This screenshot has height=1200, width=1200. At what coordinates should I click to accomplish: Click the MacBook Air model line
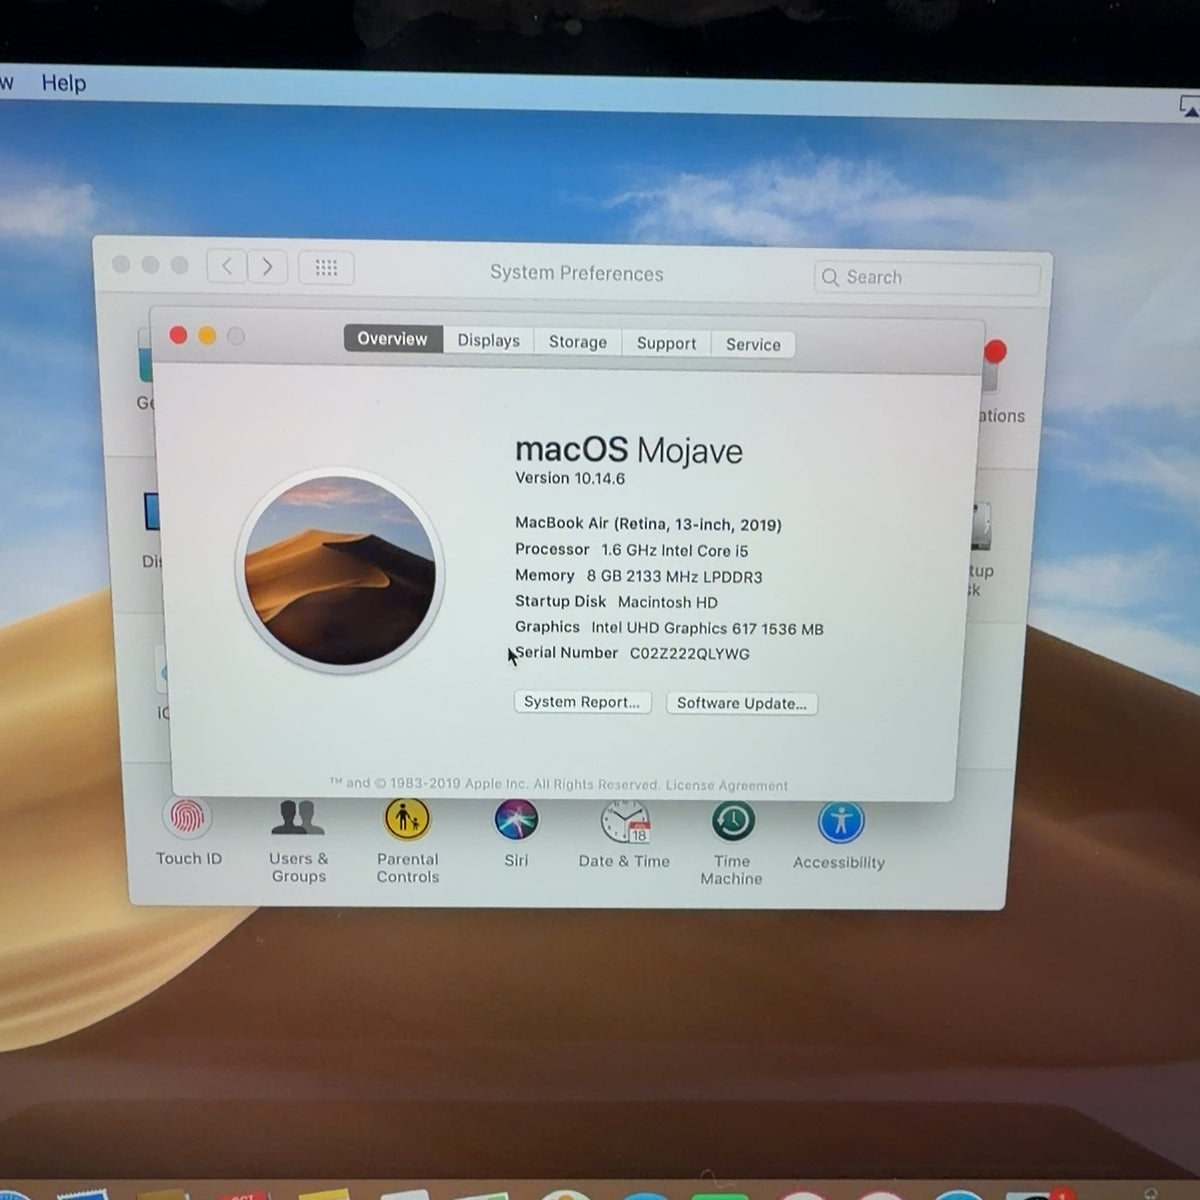tap(648, 524)
